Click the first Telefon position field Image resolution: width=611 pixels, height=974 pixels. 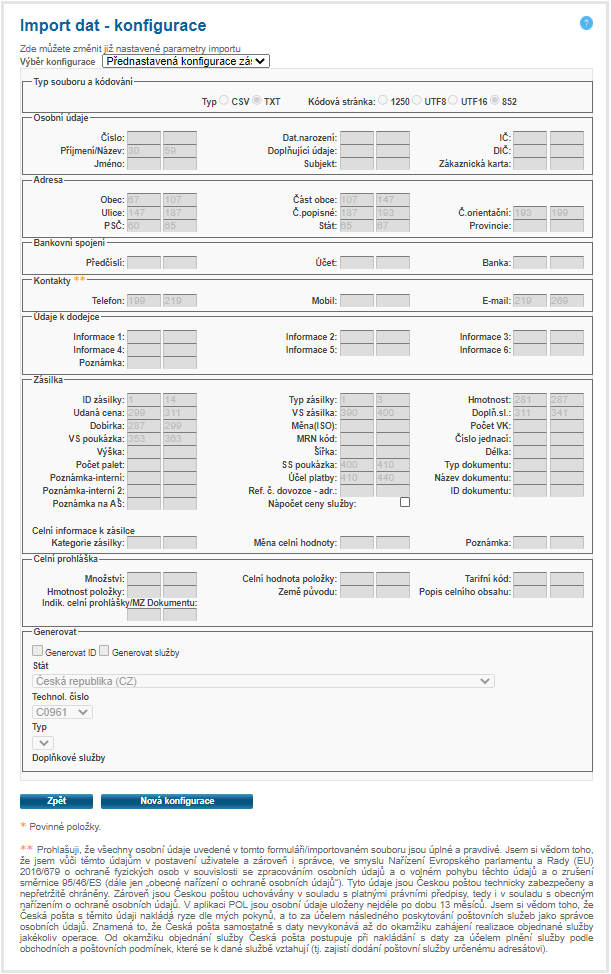[x=144, y=300]
